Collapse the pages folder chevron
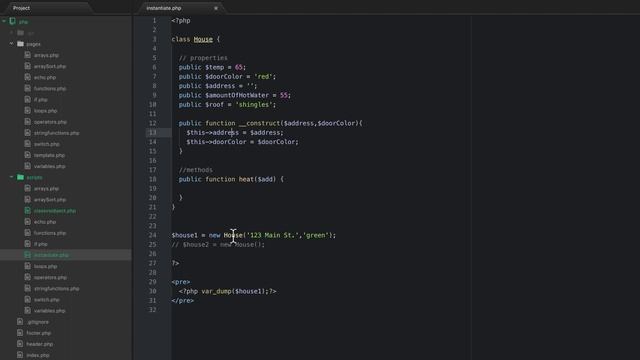 pyautogui.click(x=11, y=44)
